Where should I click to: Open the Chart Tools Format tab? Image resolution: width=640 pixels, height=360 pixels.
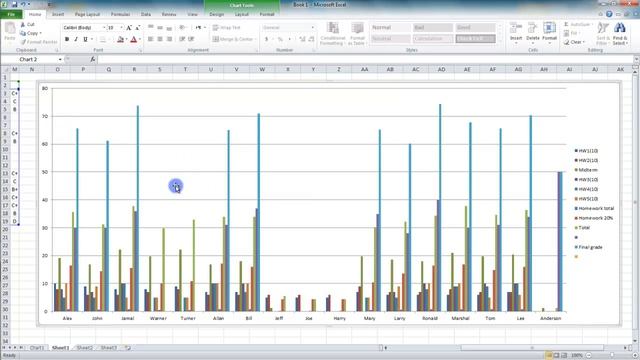tap(267, 14)
